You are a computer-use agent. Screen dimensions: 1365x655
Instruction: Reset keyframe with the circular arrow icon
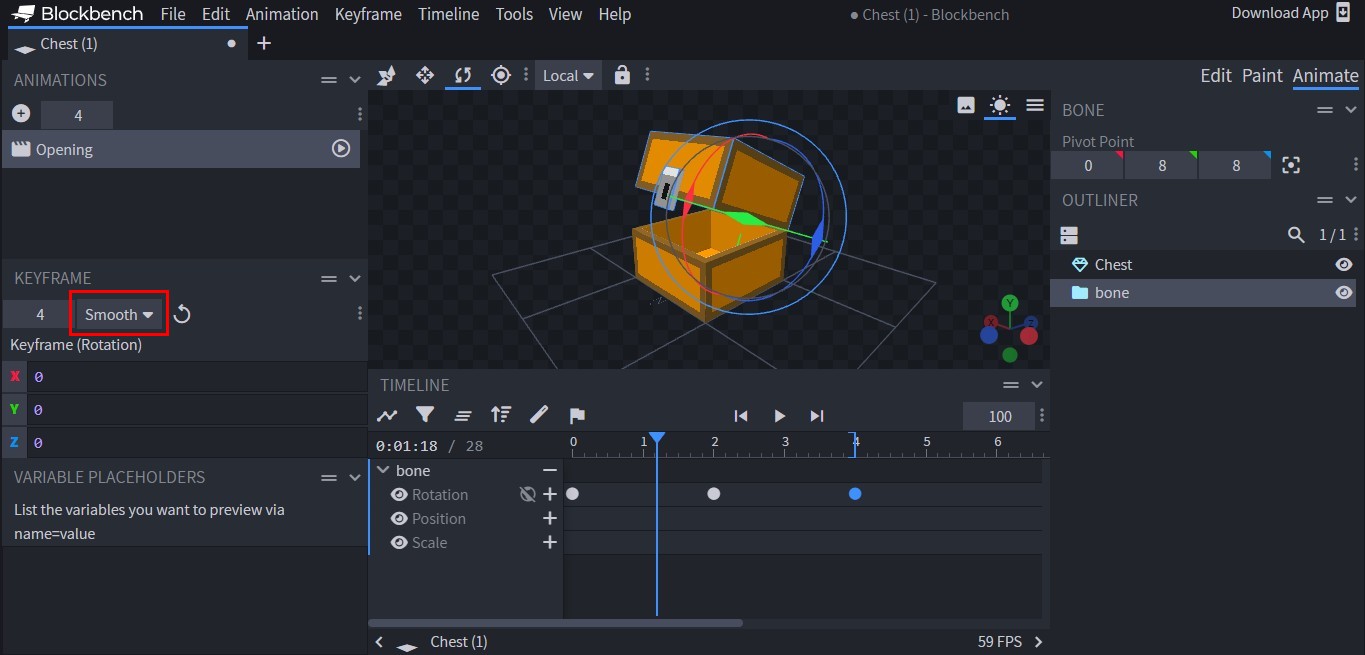[x=182, y=315]
